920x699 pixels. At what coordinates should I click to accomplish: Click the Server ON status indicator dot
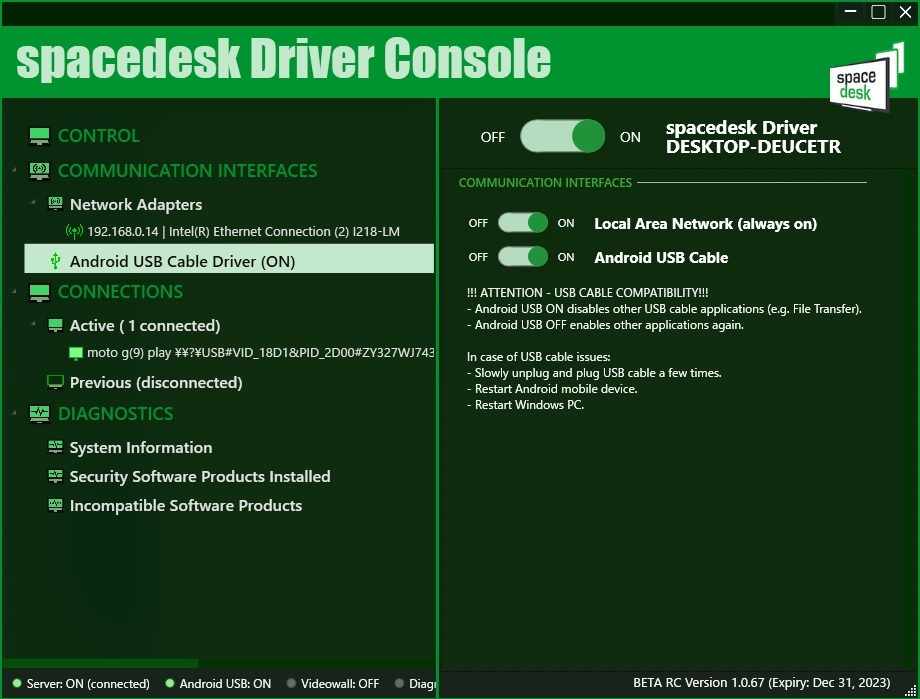click(x=17, y=683)
